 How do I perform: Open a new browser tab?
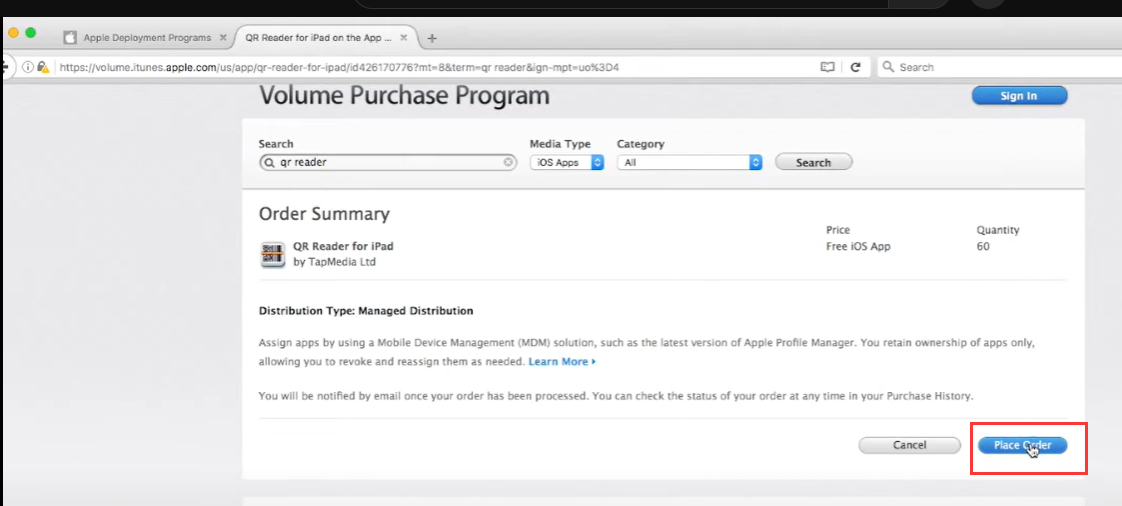[x=431, y=38]
